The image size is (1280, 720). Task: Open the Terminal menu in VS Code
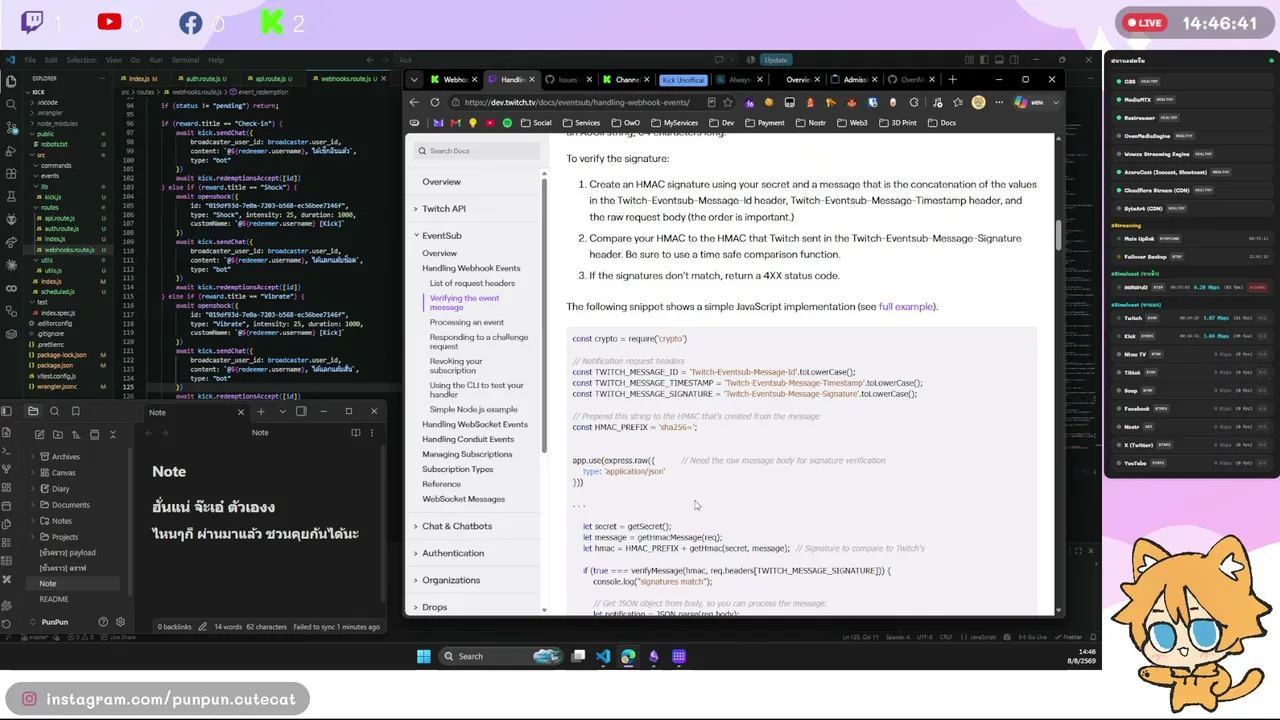coord(185,60)
